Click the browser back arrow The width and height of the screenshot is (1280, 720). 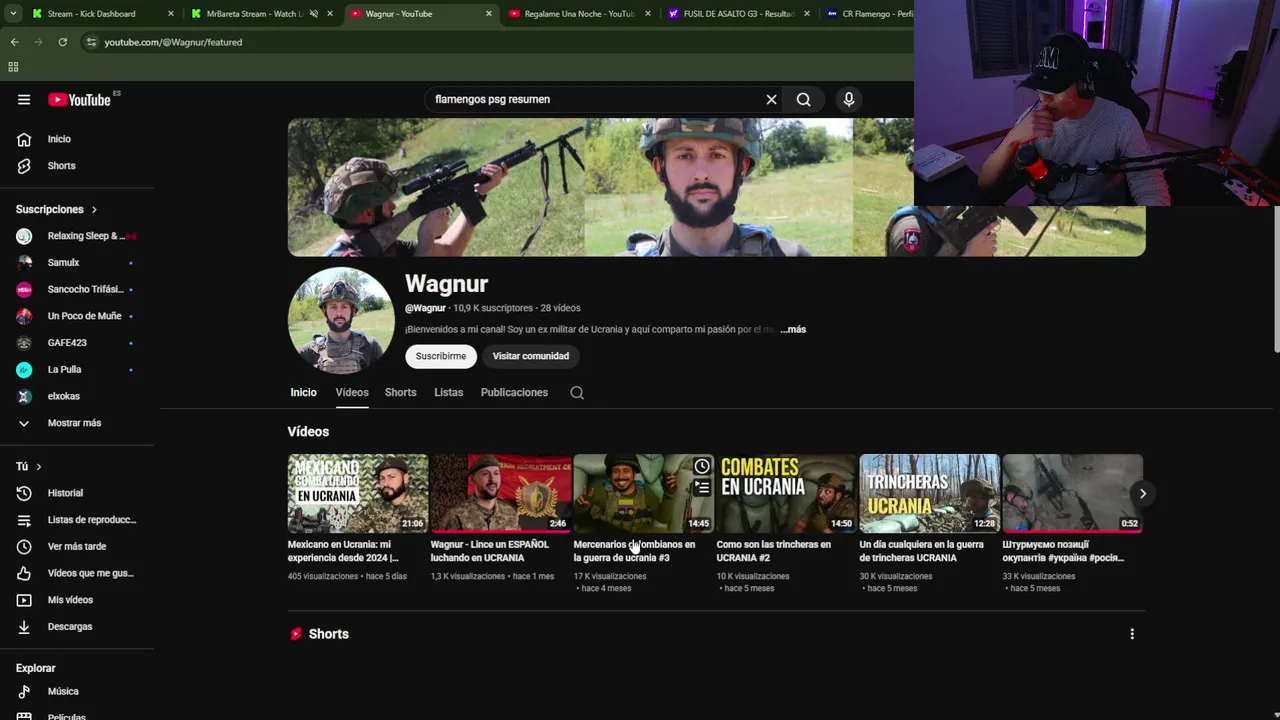pyautogui.click(x=14, y=42)
